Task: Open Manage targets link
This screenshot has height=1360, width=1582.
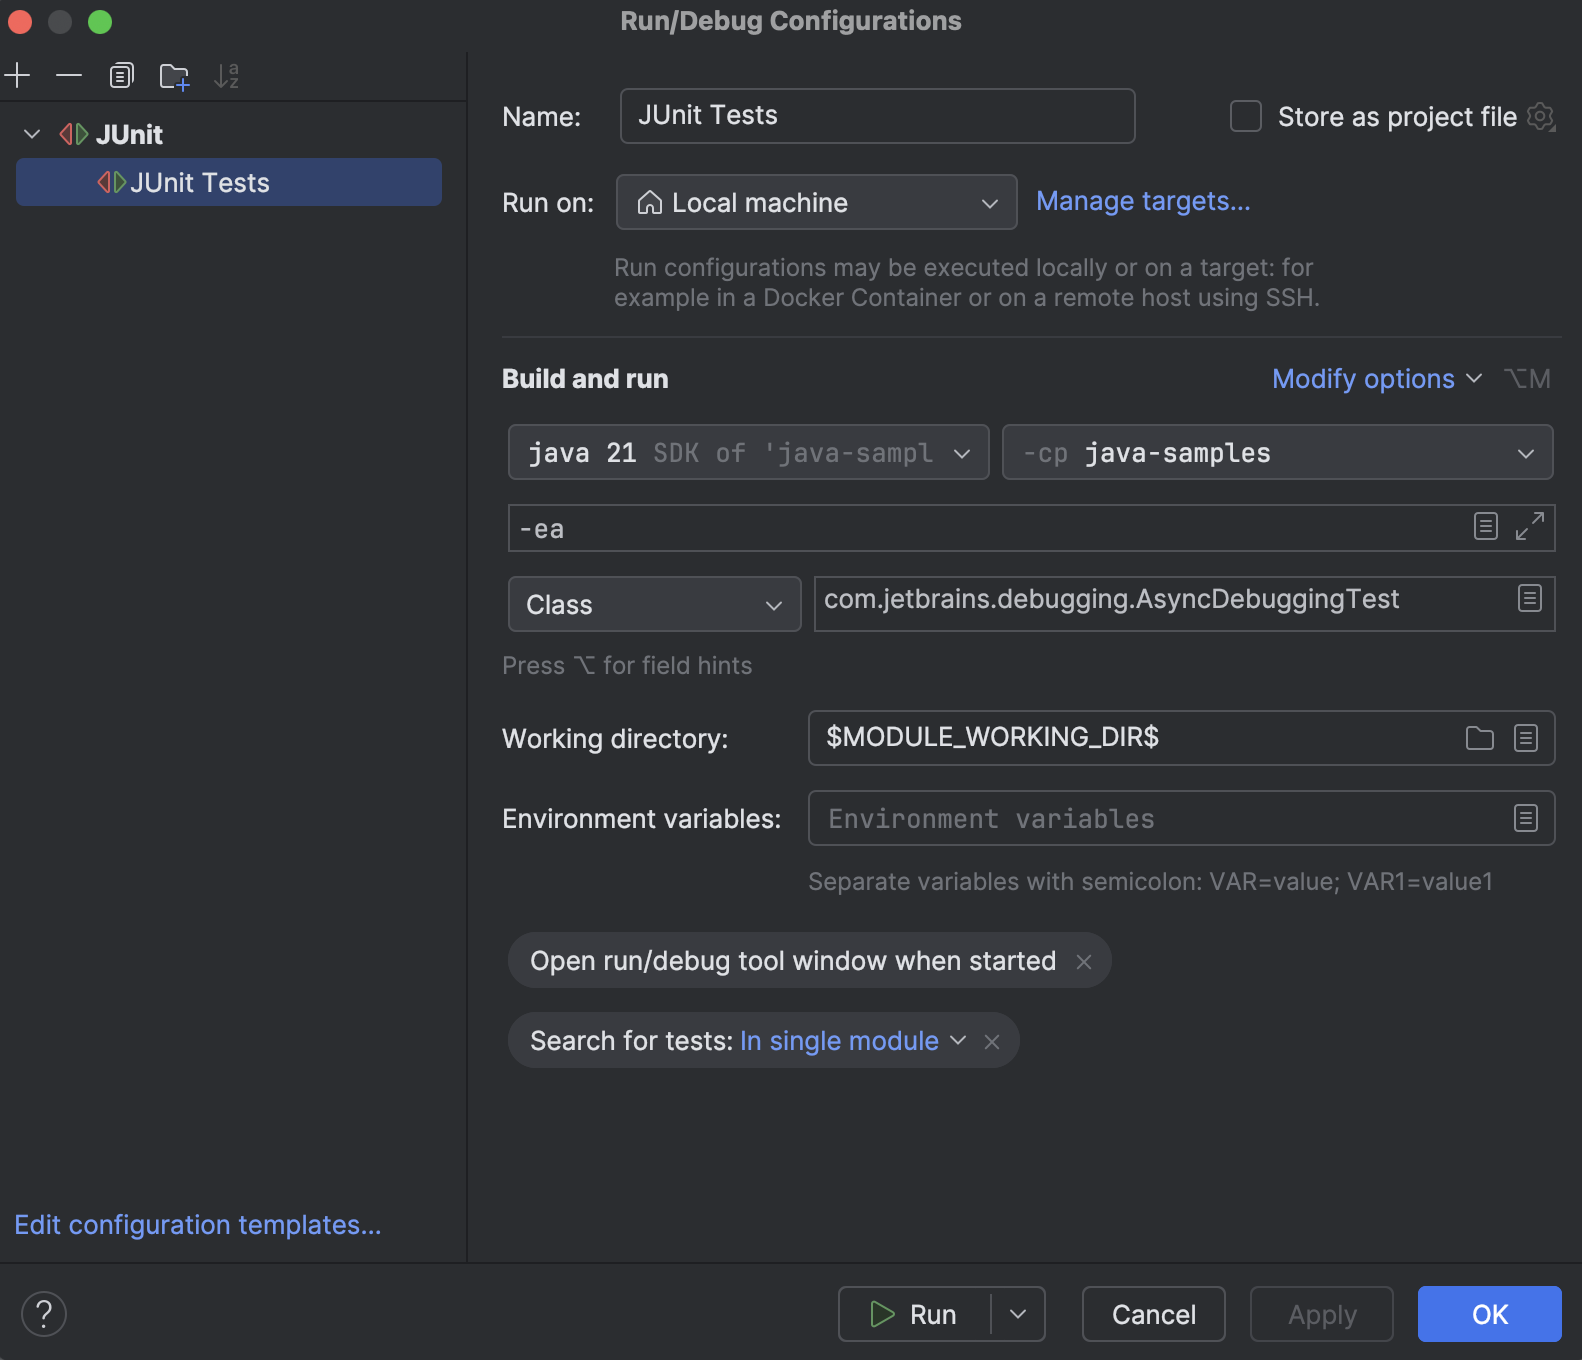Action: (x=1143, y=201)
